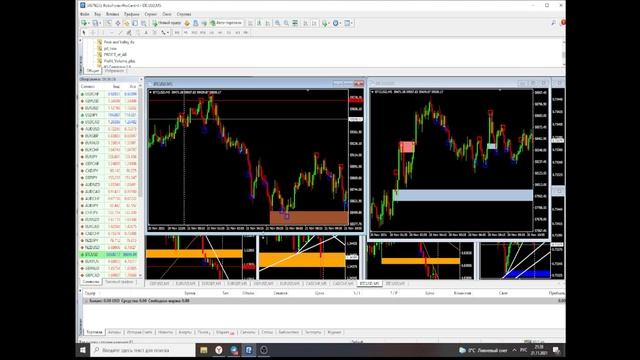
Task: Click the Прибыль column header
Action: pos(557,293)
